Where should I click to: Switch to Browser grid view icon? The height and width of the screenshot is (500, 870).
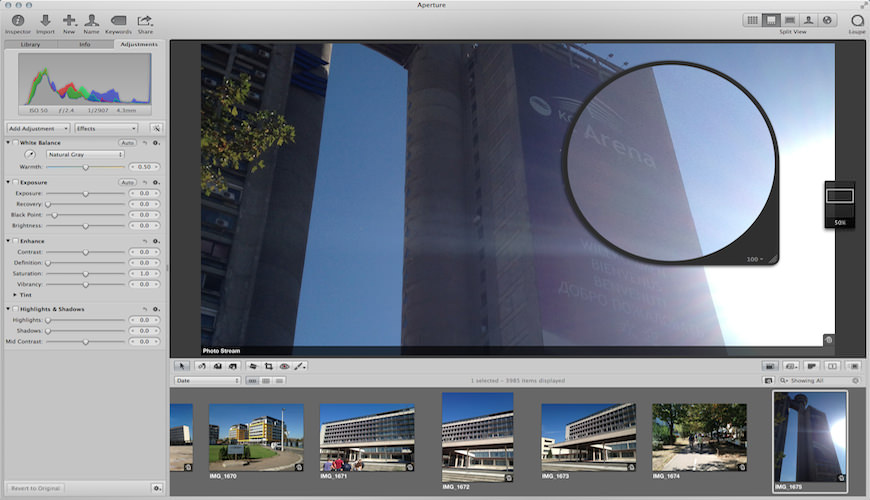tap(752, 20)
